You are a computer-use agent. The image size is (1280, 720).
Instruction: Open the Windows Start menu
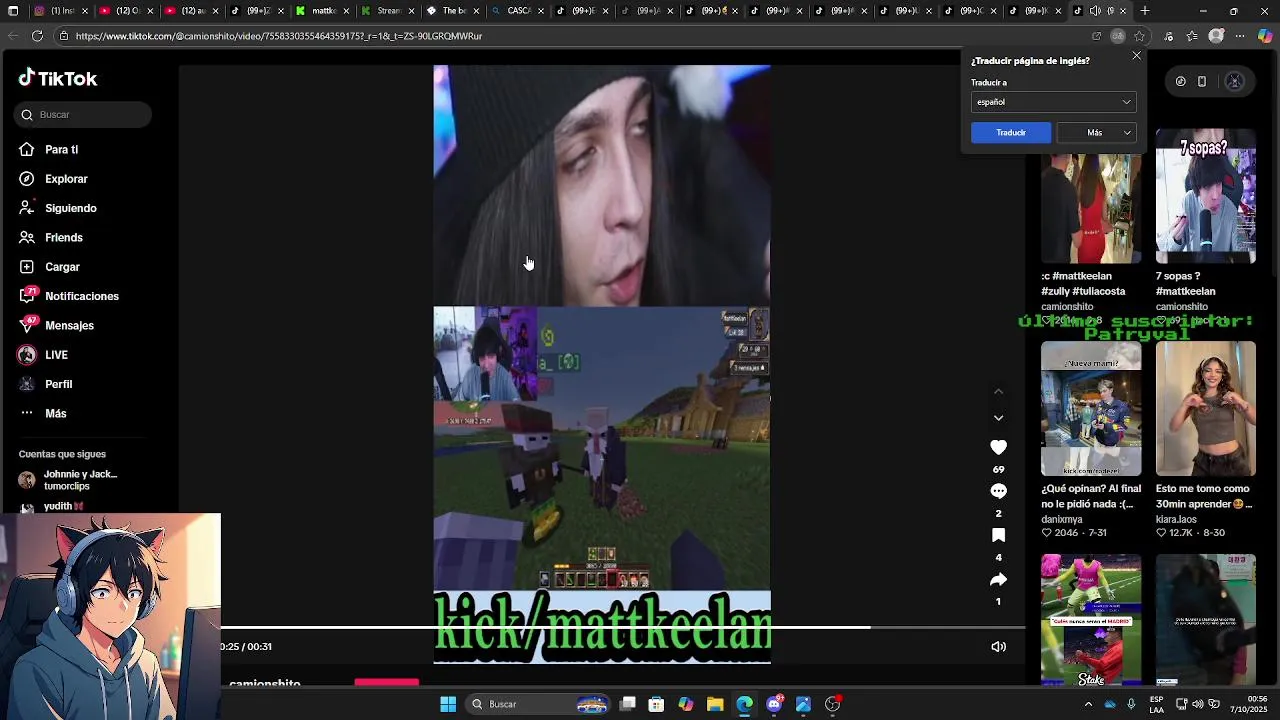tap(448, 704)
